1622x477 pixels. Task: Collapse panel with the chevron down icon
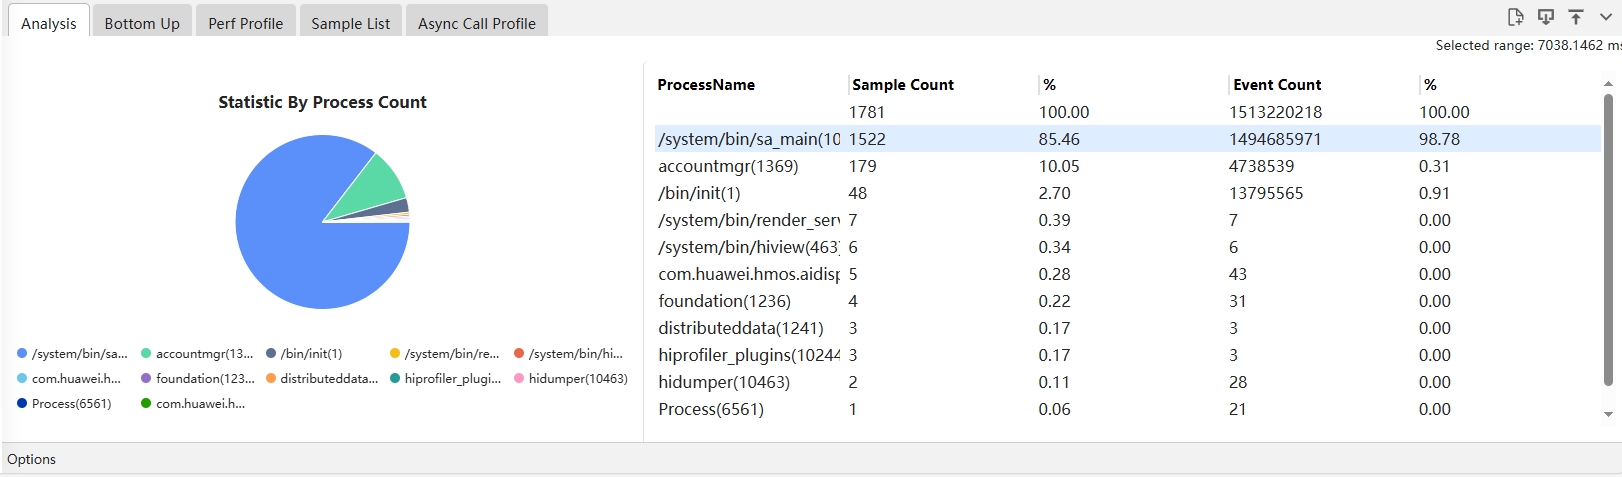[x=1606, y=17]
